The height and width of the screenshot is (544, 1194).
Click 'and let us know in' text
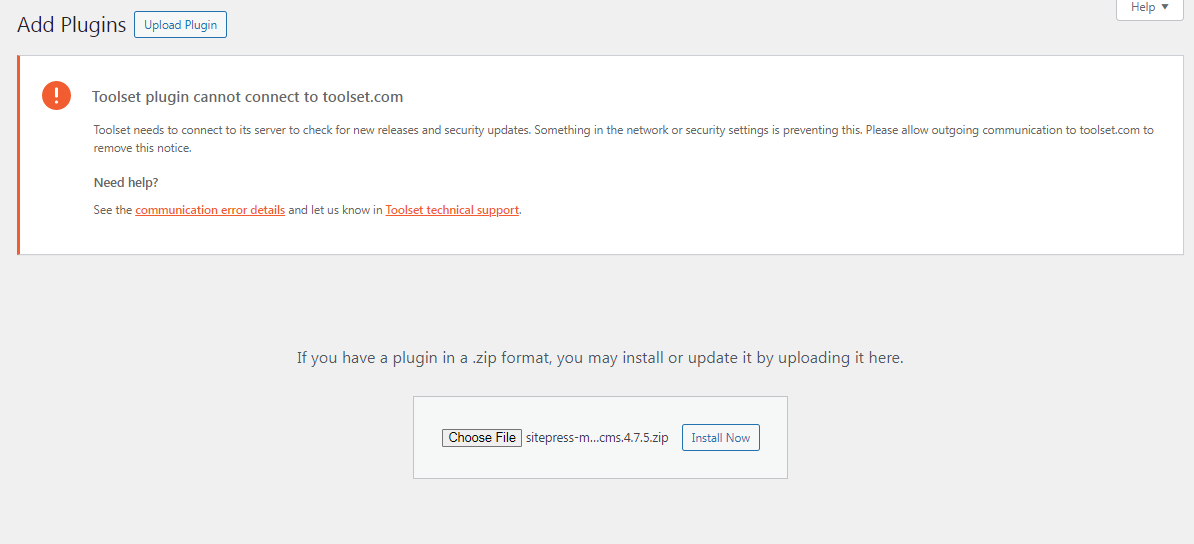point(335,210)
